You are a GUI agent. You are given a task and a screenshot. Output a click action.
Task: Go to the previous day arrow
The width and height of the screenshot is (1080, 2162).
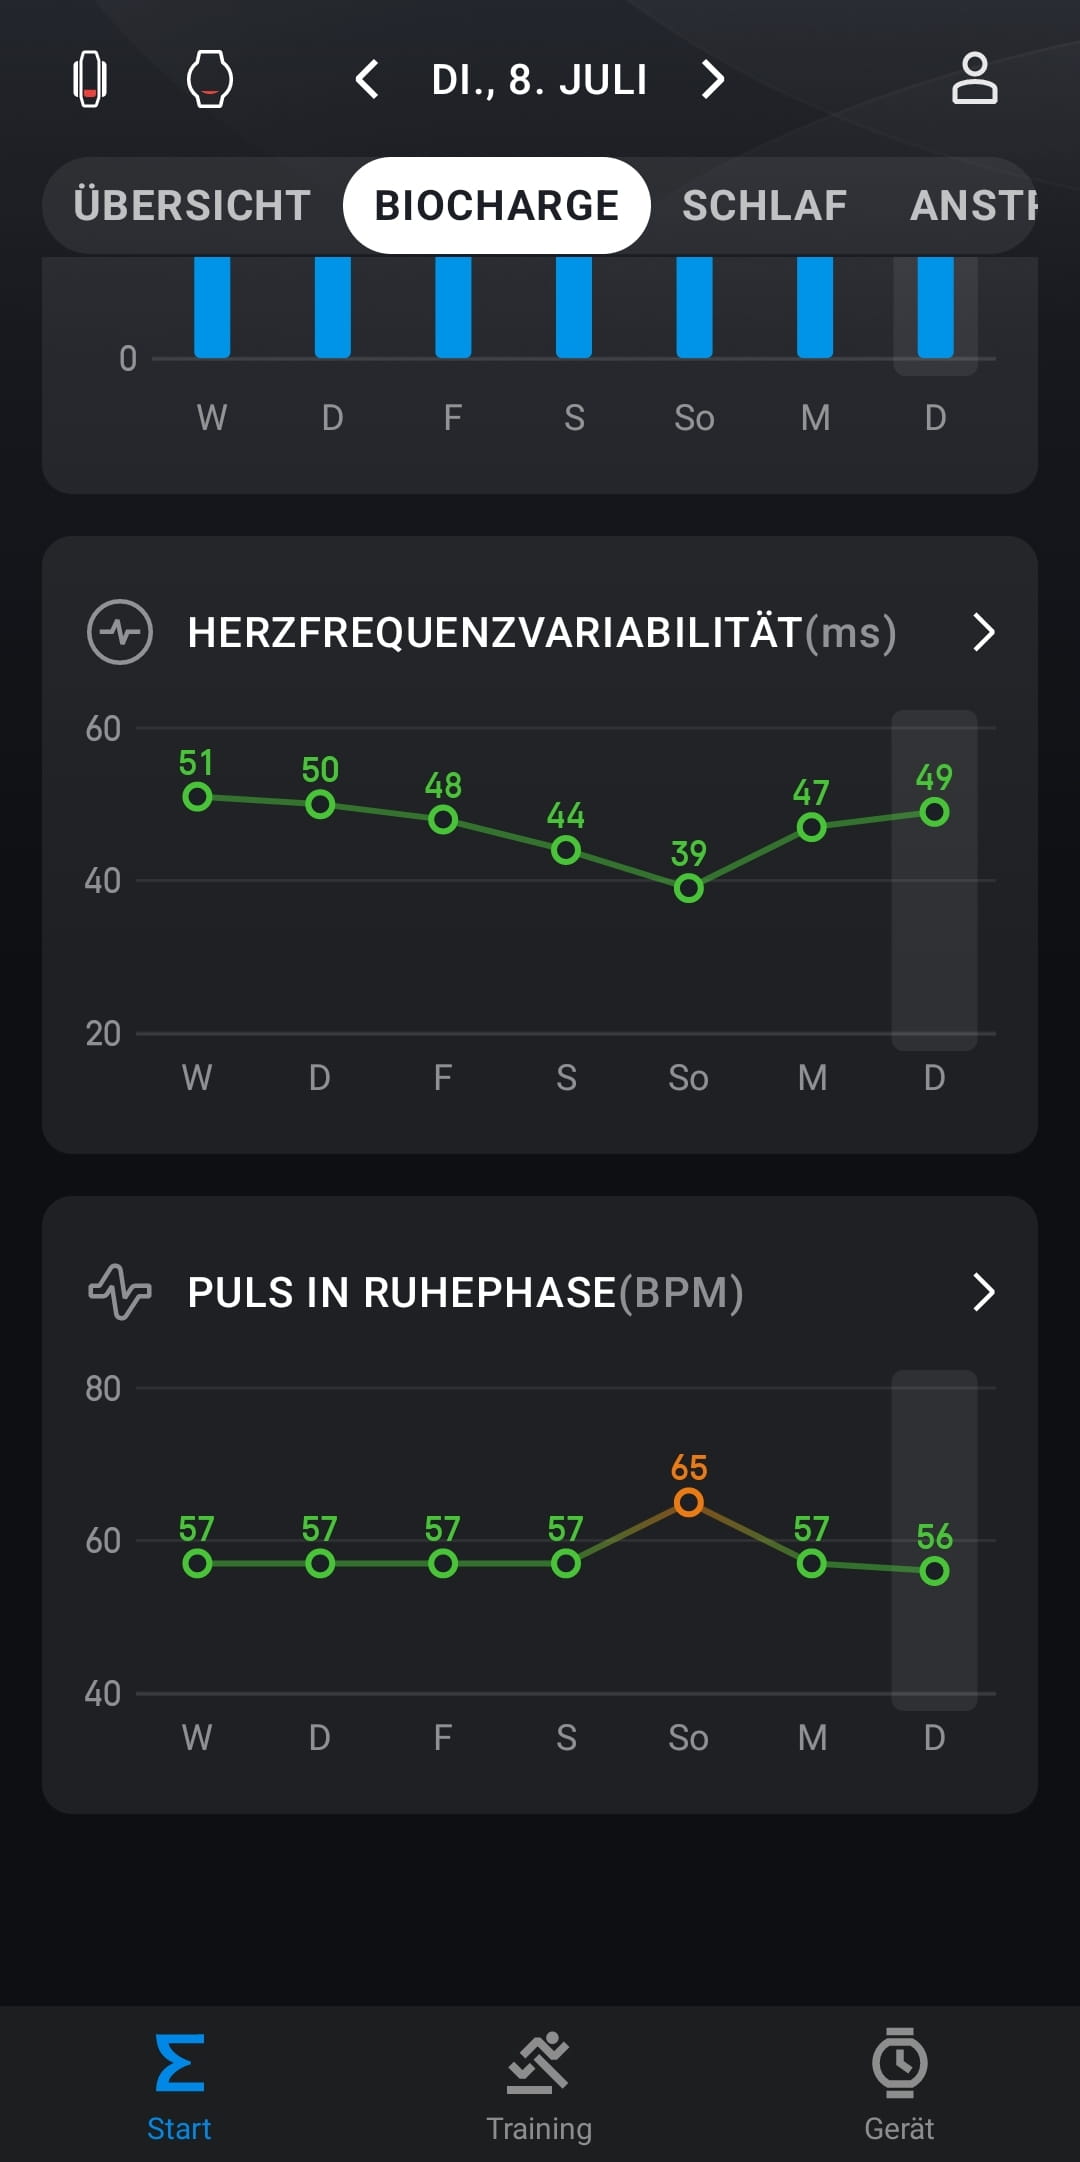[367, 79]
